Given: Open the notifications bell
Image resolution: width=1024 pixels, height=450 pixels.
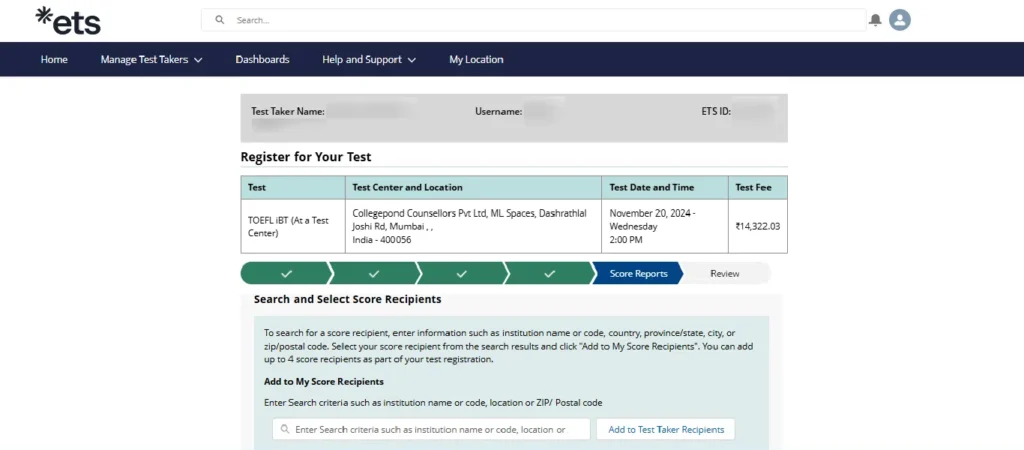Looking at the screenshot, I should [875, 20].
